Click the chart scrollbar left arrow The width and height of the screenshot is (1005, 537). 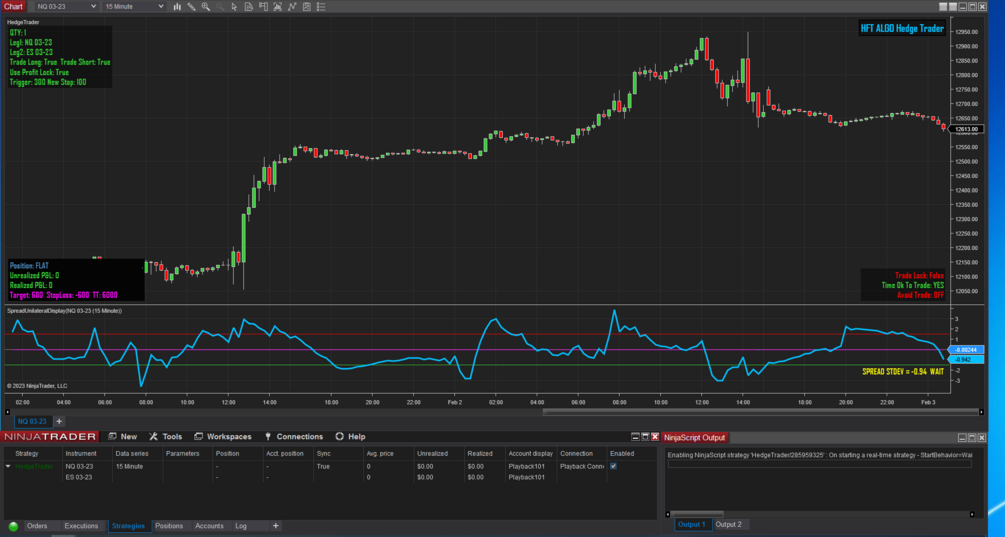tap(8, 412)
